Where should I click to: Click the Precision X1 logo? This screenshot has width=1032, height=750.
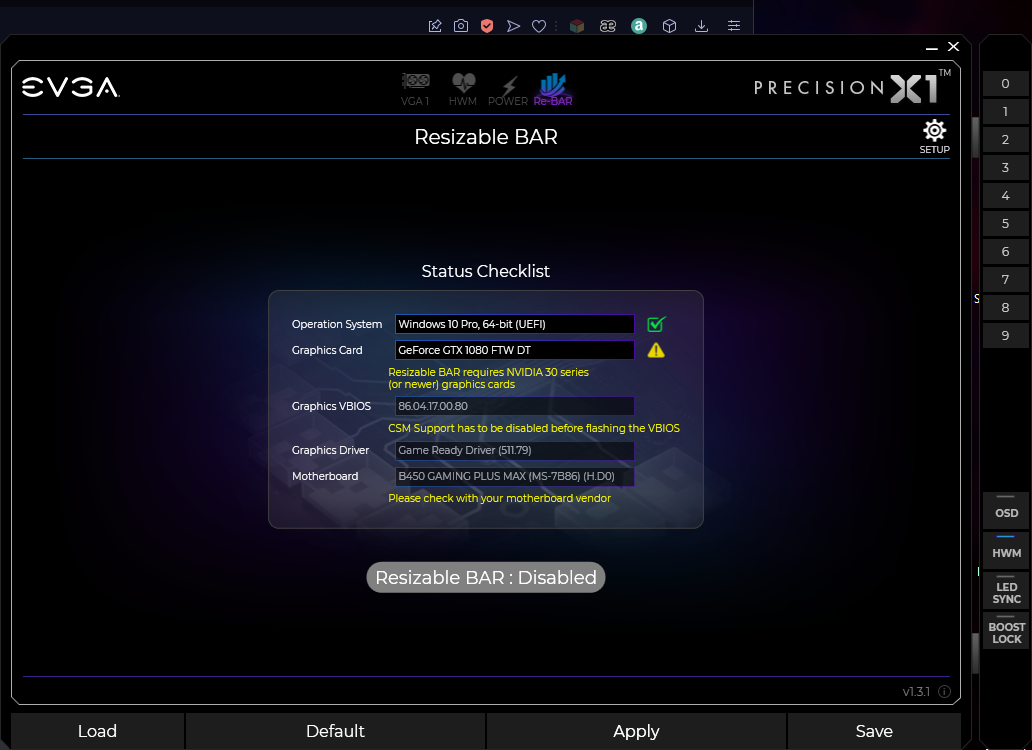click(852, 87)
